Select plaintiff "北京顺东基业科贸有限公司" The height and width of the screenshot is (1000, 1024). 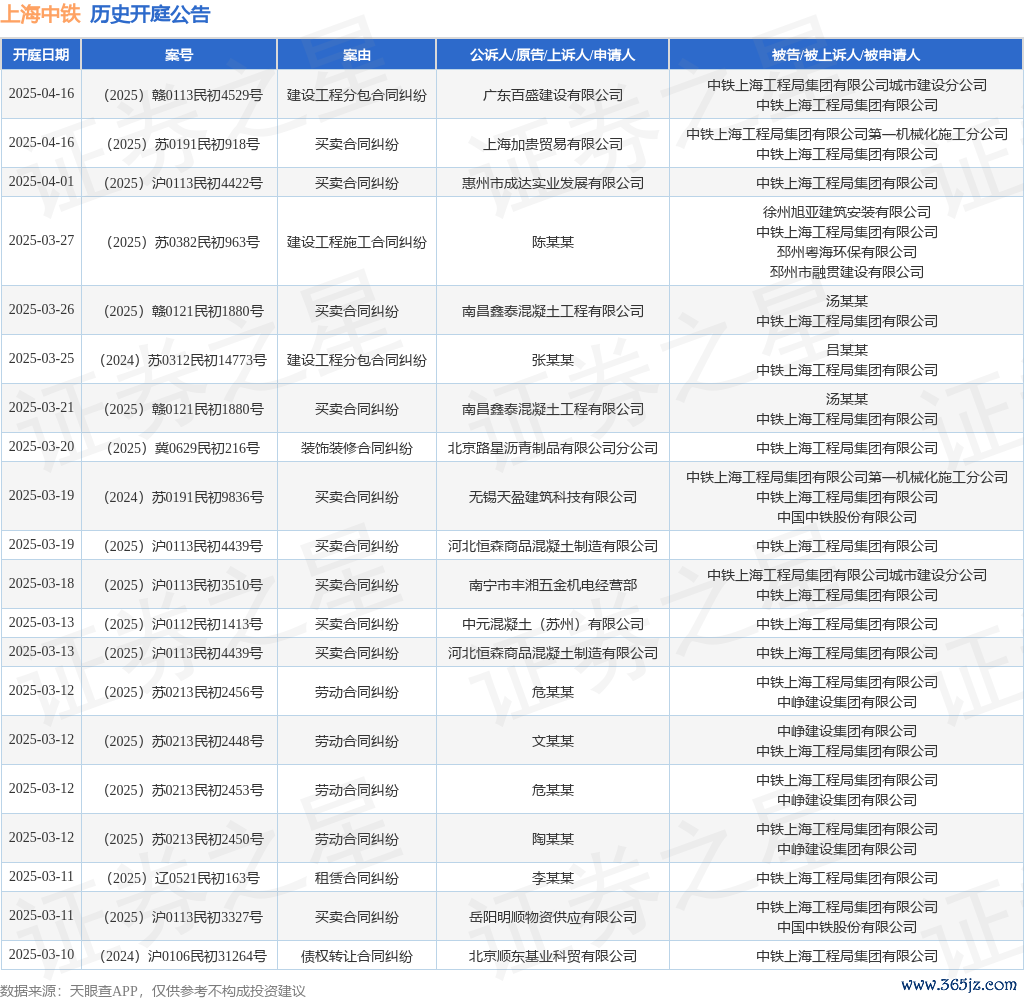tap(552, 957)
